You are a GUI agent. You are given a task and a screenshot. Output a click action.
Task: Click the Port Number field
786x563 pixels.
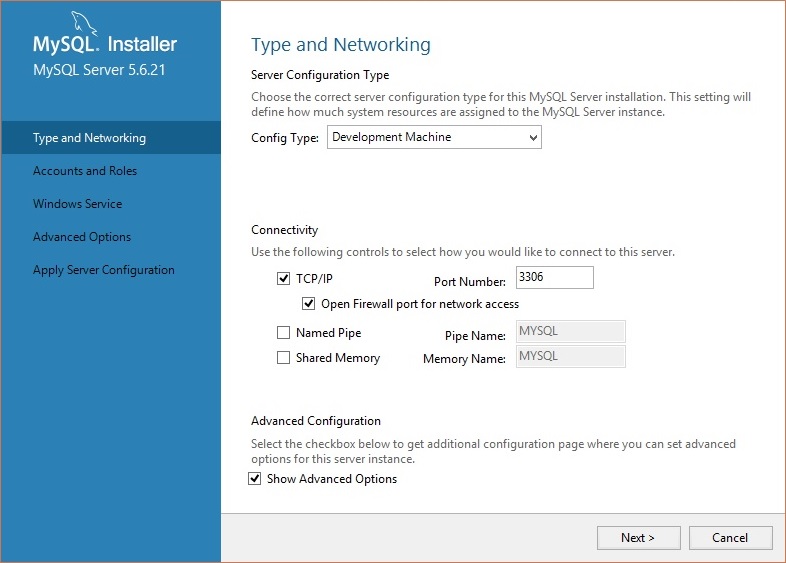pyautogui.click(x=554, y=277)
